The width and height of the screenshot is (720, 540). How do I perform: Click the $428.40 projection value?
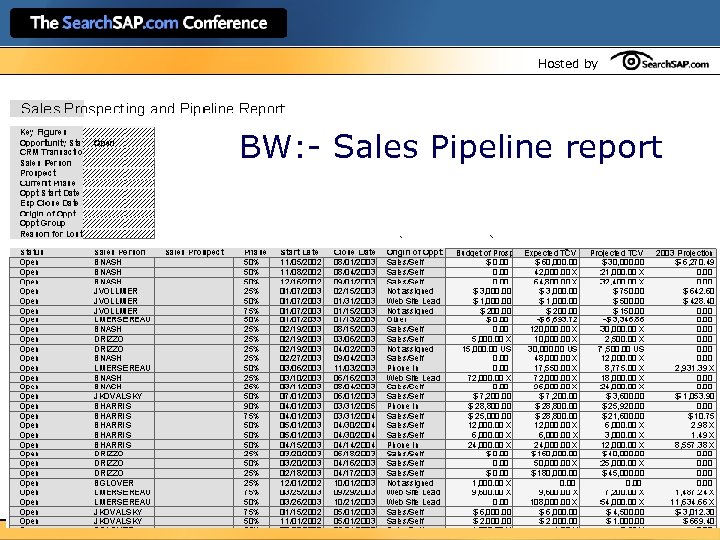point(698,301)
